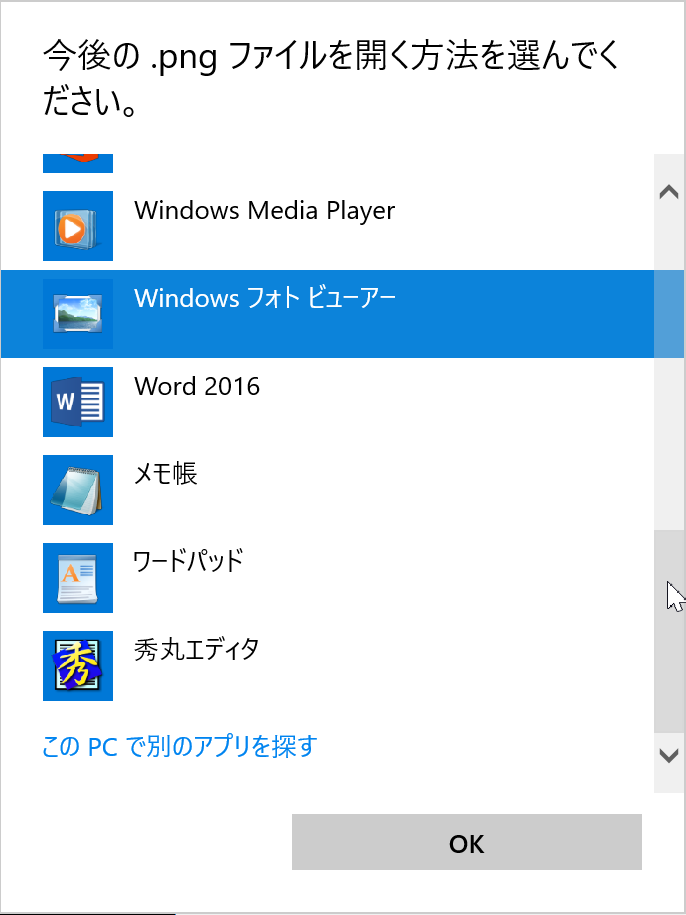This screenshot has width=686, height=915.
Task: Click the partly hidden app icon above Windows Media Player
Action: click(x=78, y=163)
